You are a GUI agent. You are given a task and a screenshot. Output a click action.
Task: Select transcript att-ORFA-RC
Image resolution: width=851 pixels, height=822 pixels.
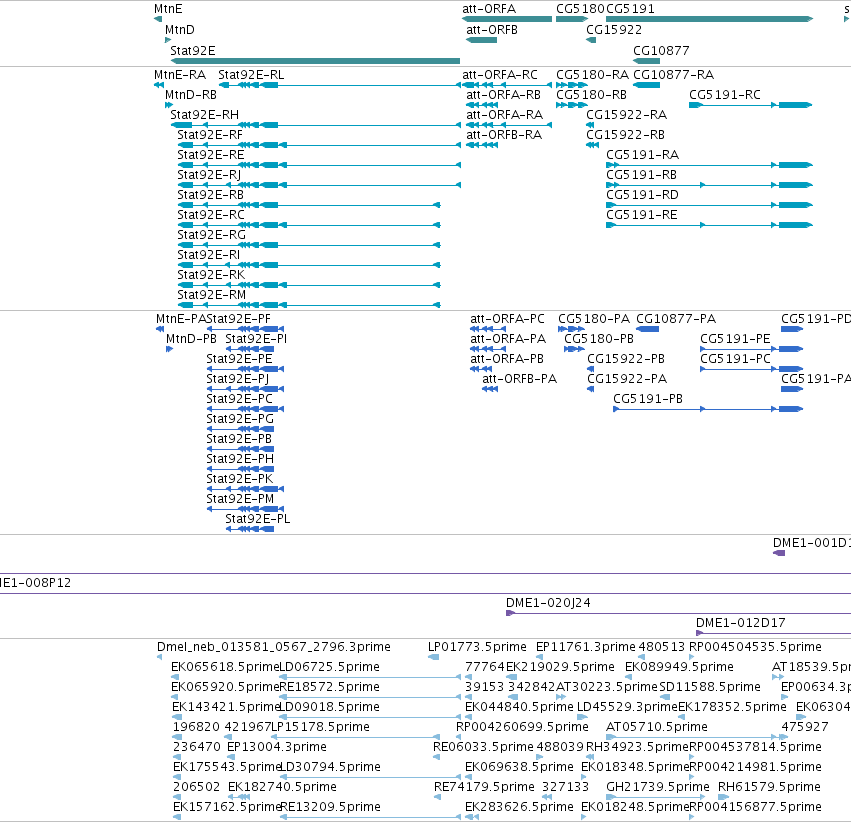(505, 85)
